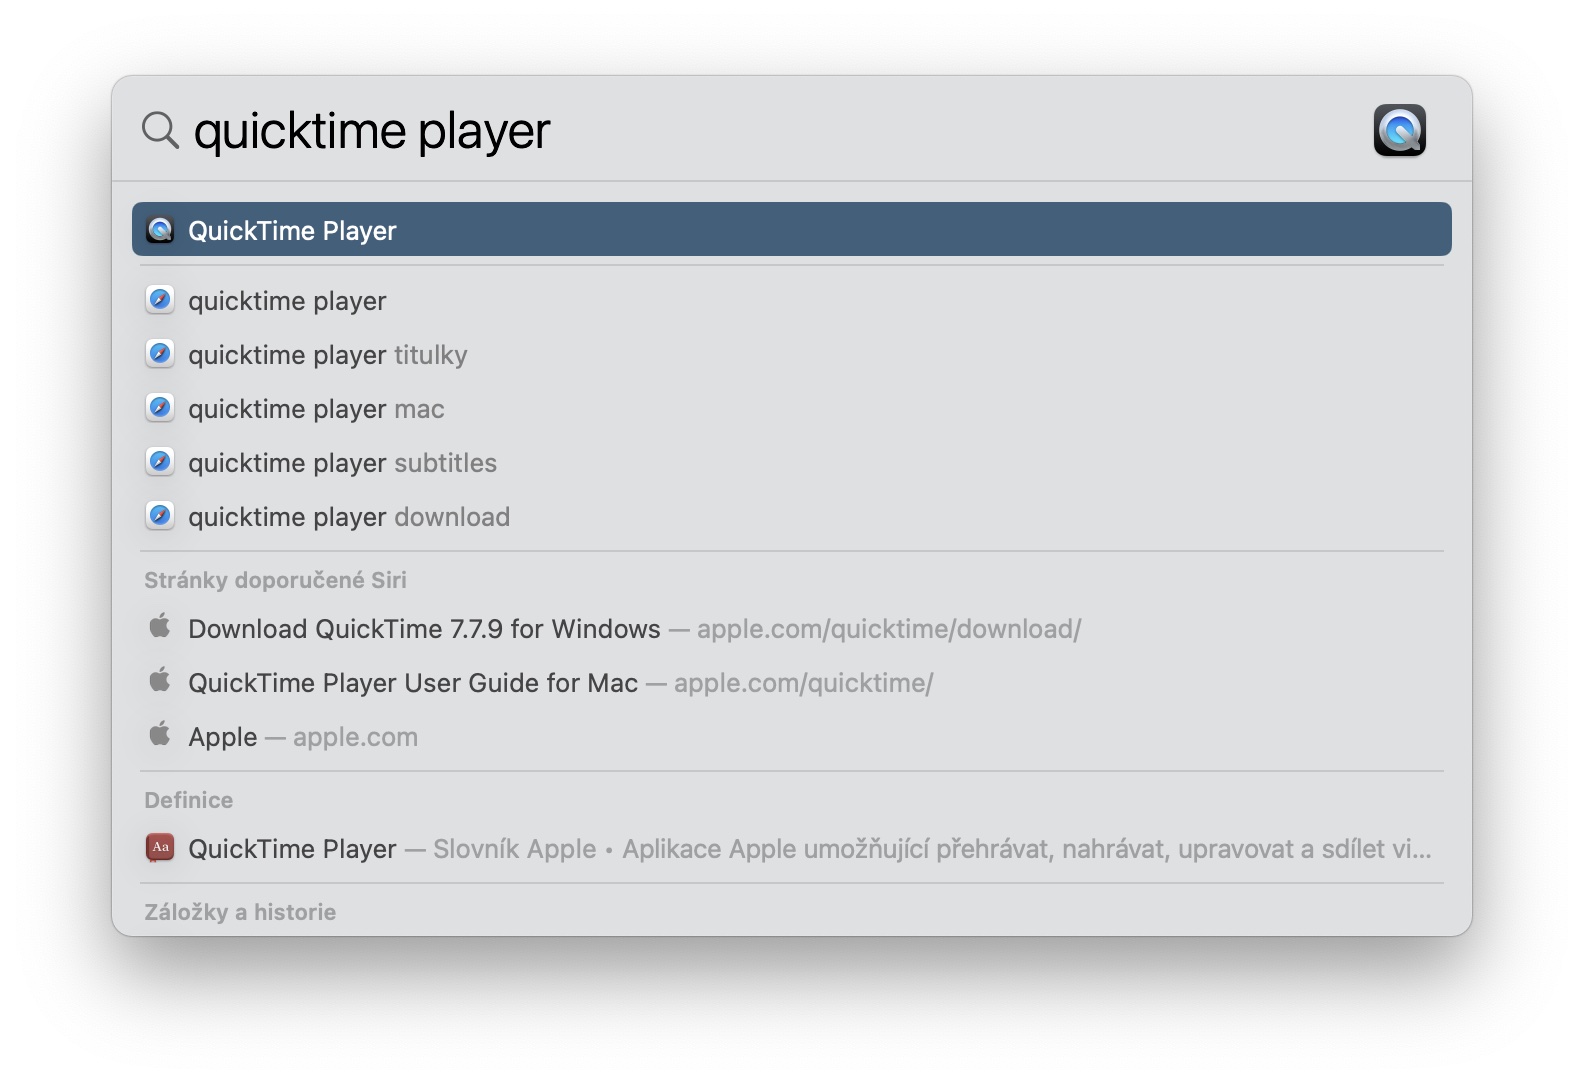Click into the Spotlight search text field

point(770,130)
